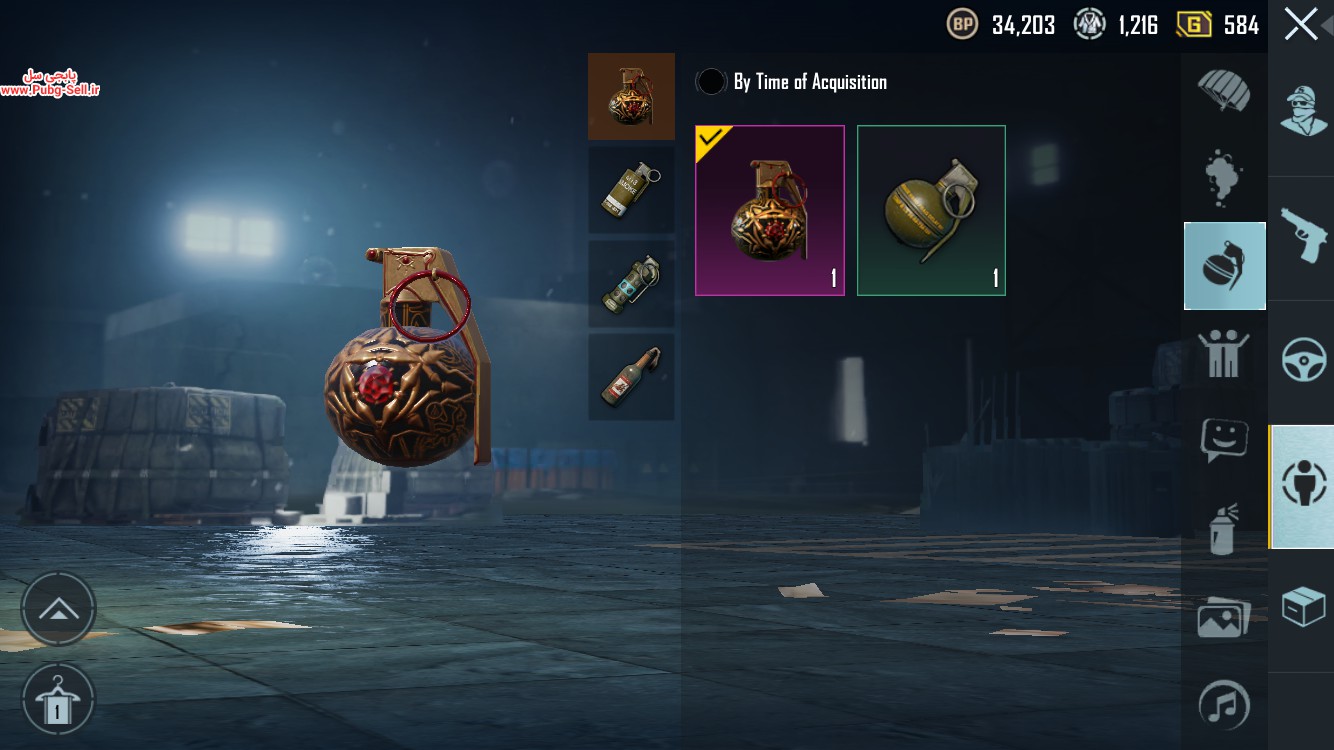The height and width of the screenshot is (750, 1334).
Task: Click the gold G currency balance
Action: (1218, 25)
